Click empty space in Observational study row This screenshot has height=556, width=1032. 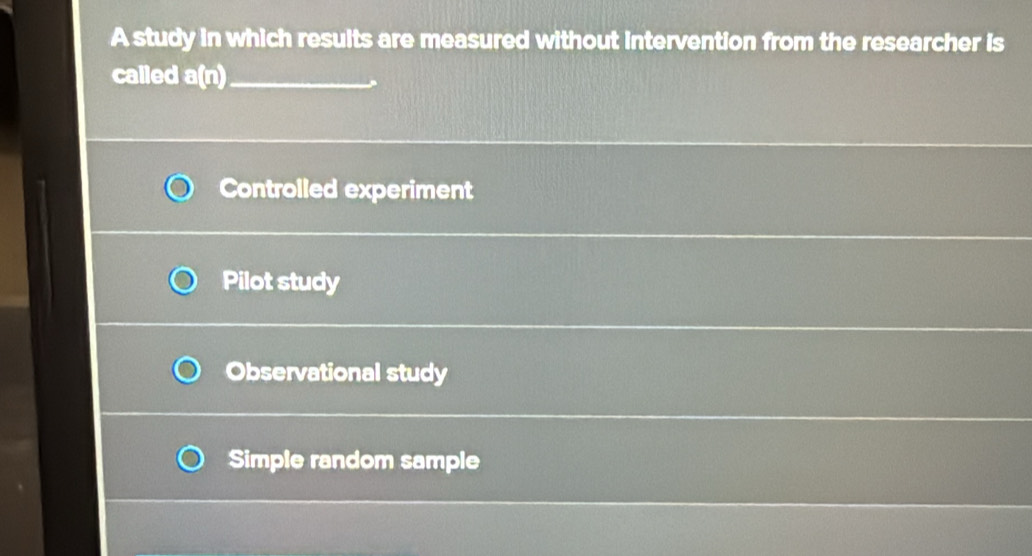pos(750,373)
